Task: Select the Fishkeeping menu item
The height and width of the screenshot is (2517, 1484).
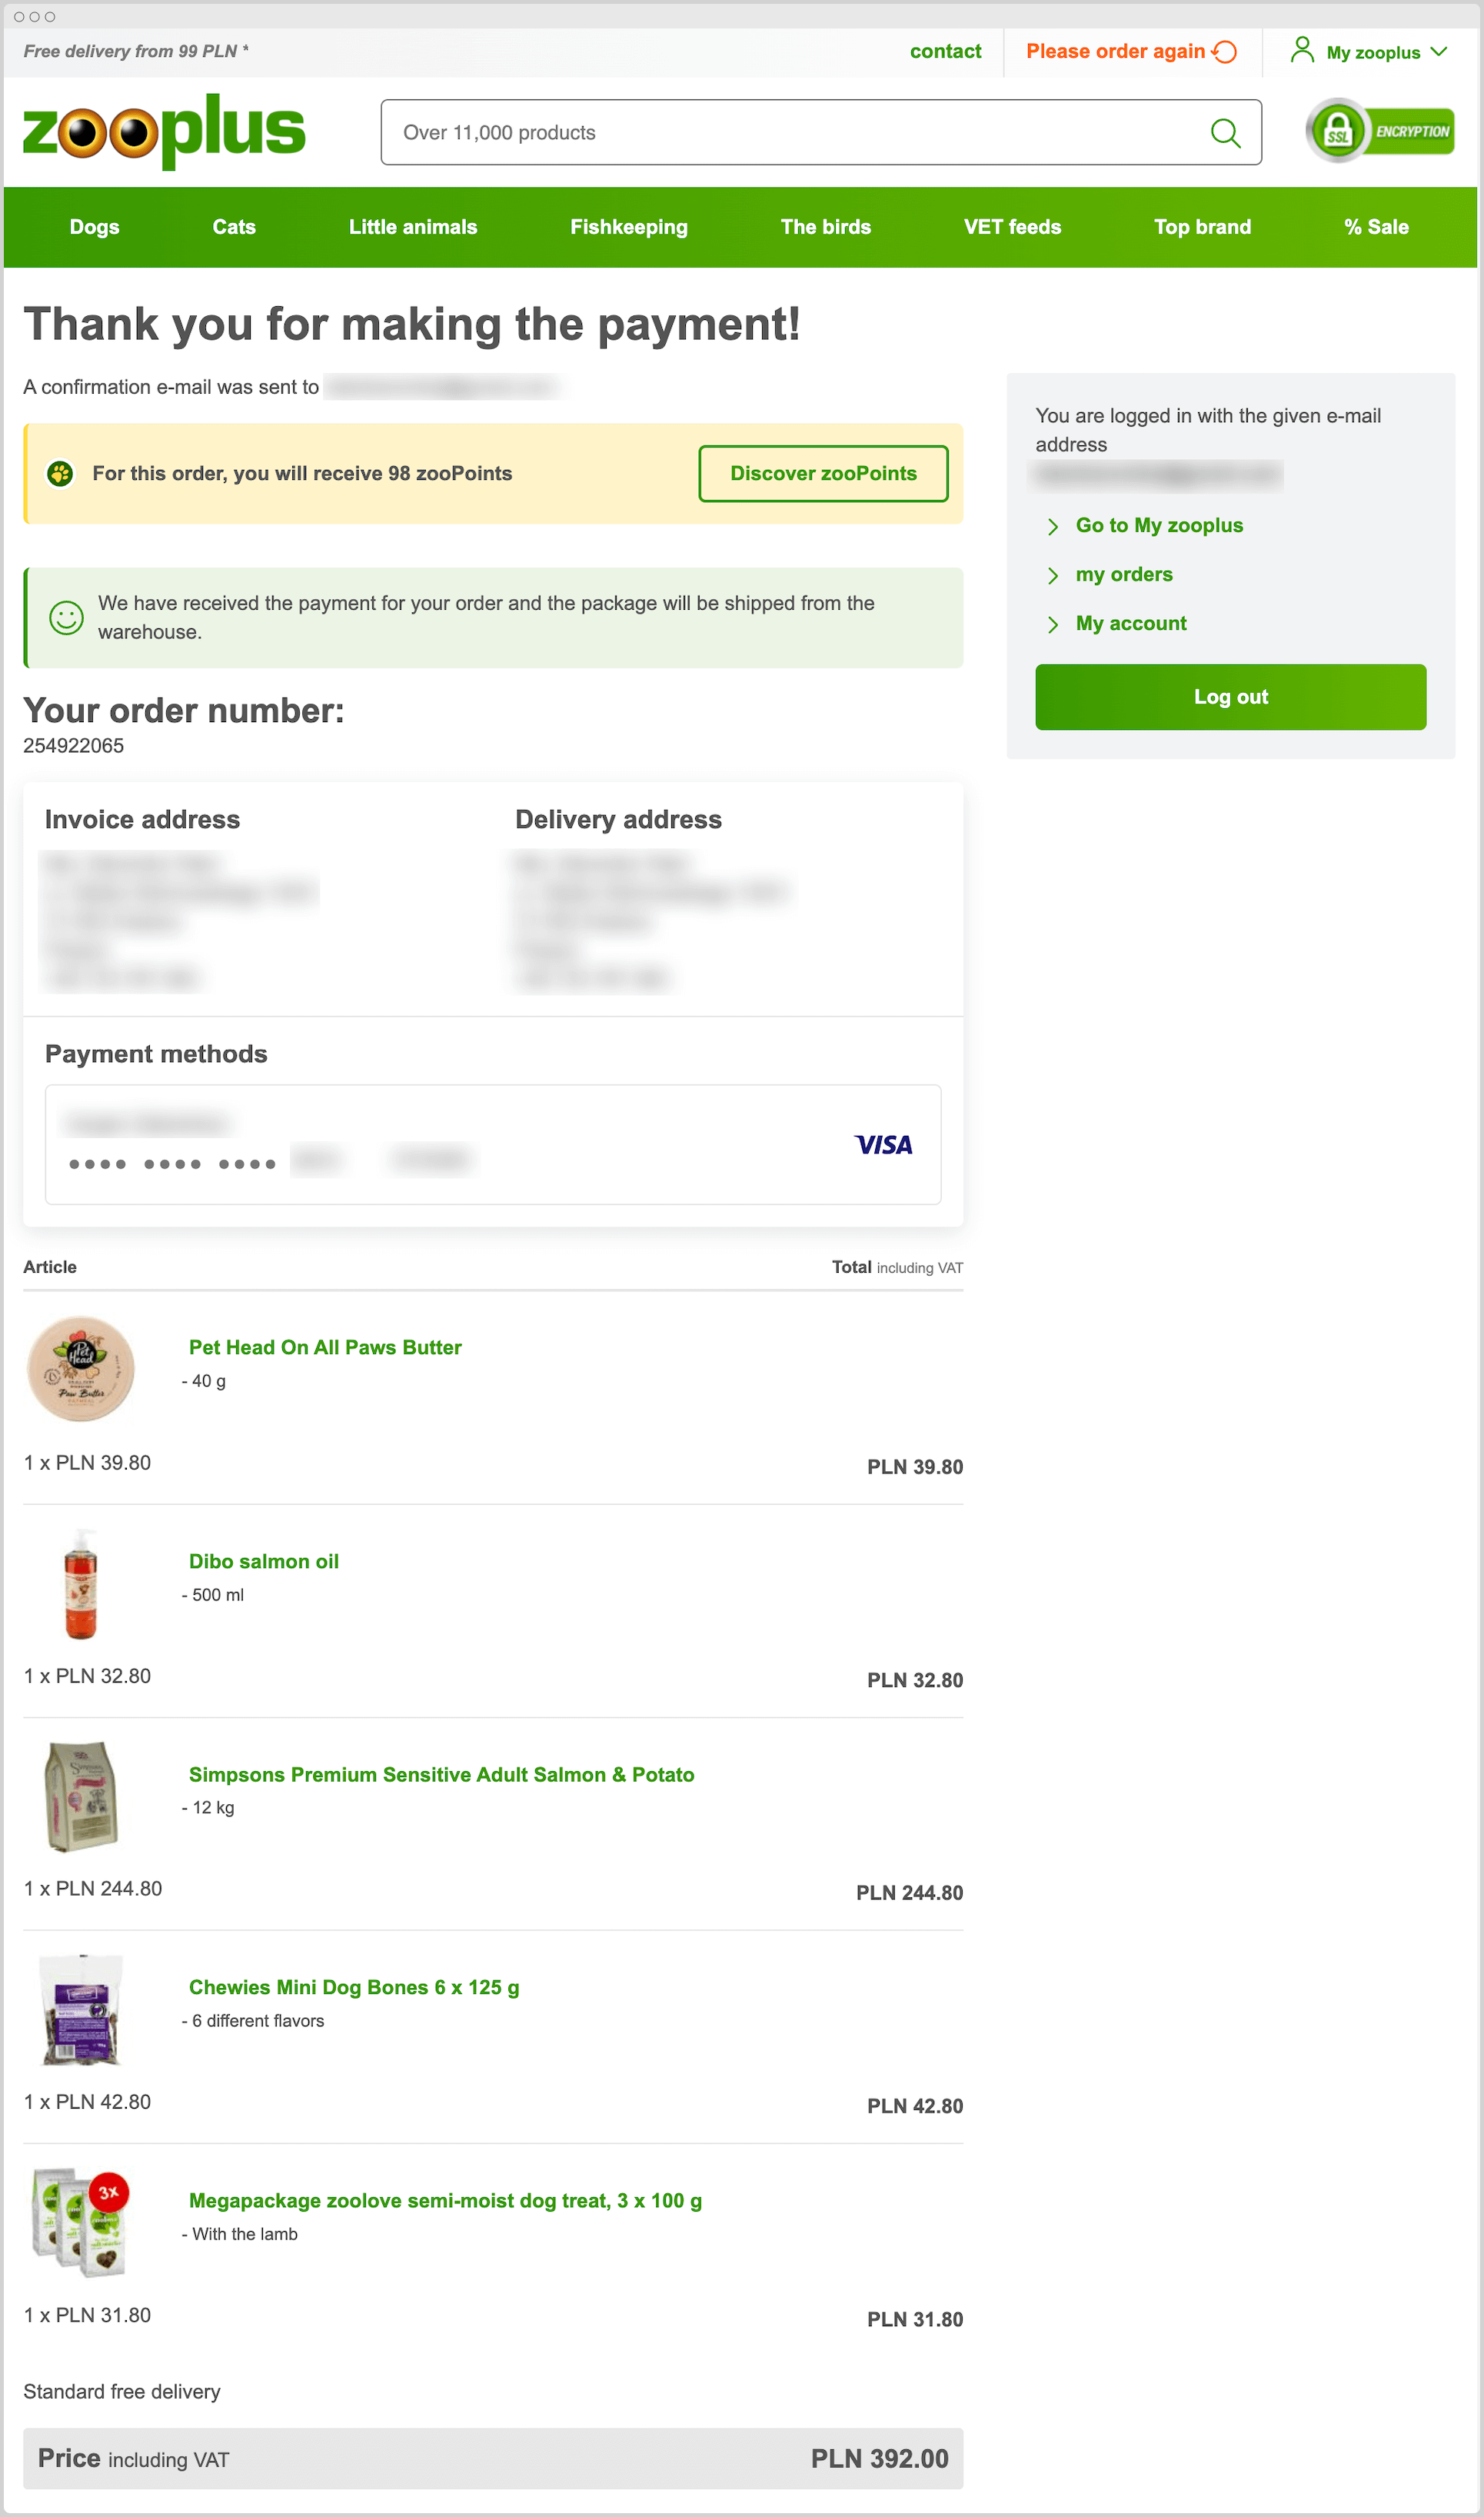Action: coord(628,227)
